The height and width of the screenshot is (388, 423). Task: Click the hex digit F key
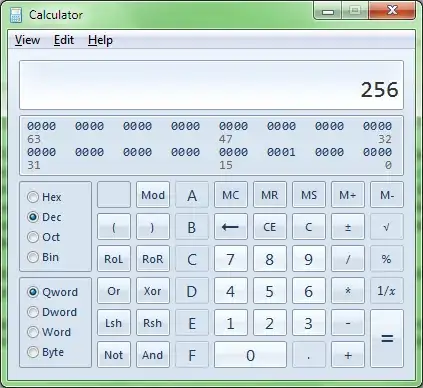click(192, 355)
